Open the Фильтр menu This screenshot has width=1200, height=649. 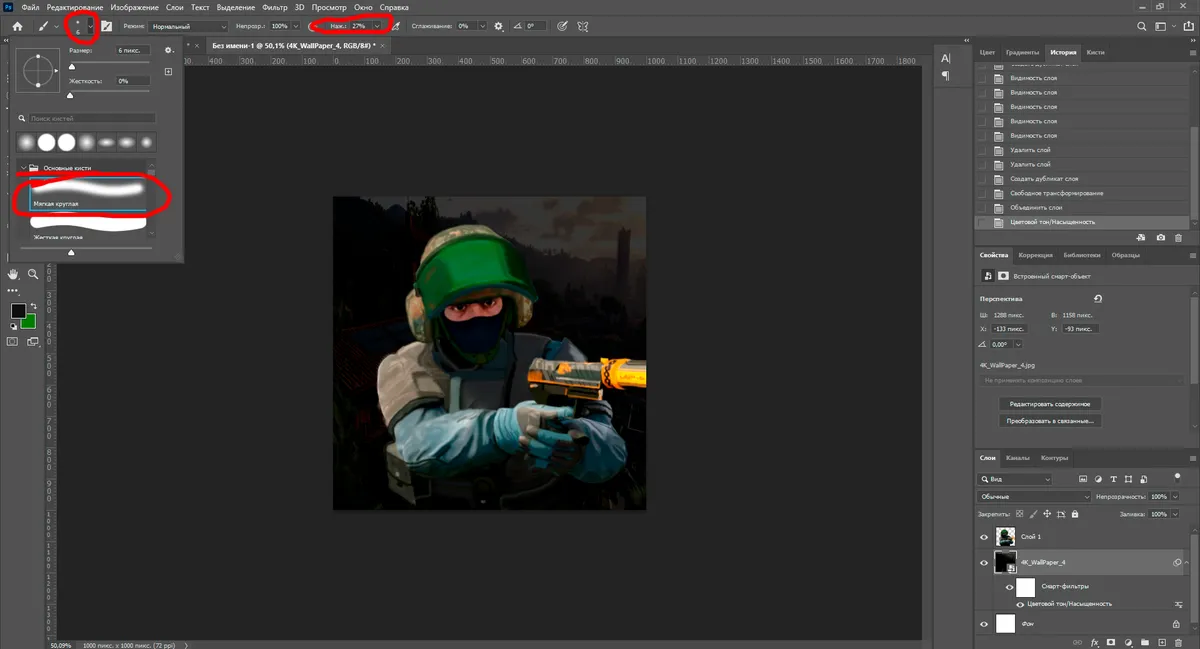pyautogui.click(x=275, y=7)
